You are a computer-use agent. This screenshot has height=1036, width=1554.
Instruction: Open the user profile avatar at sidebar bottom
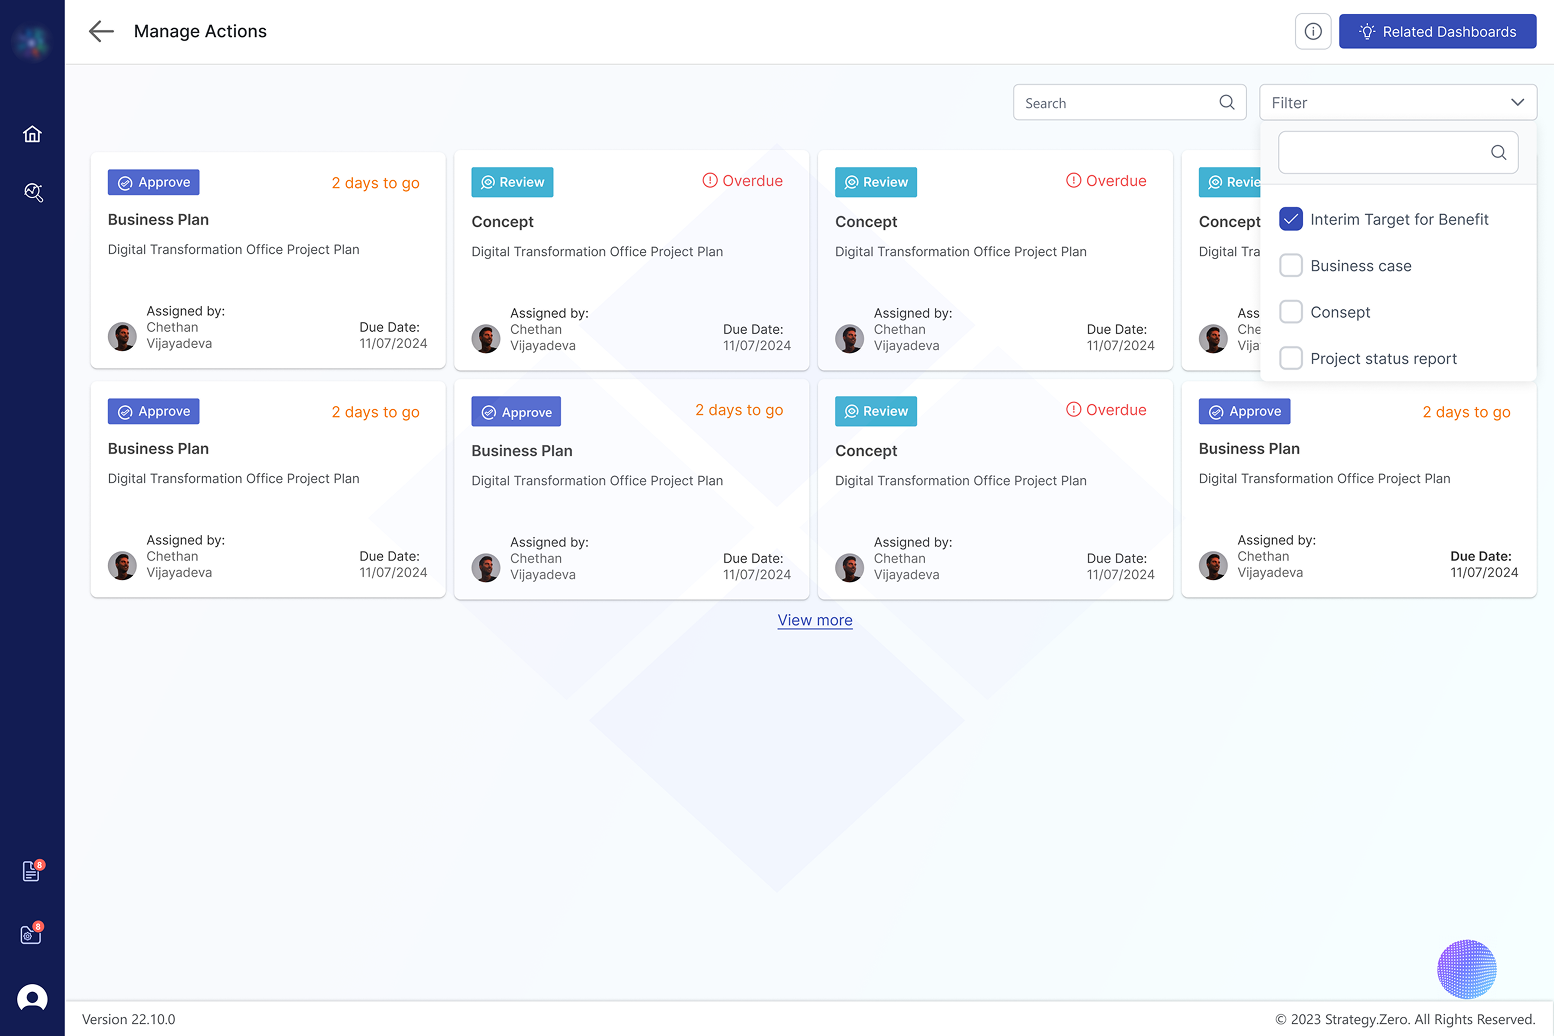point(32,998)
